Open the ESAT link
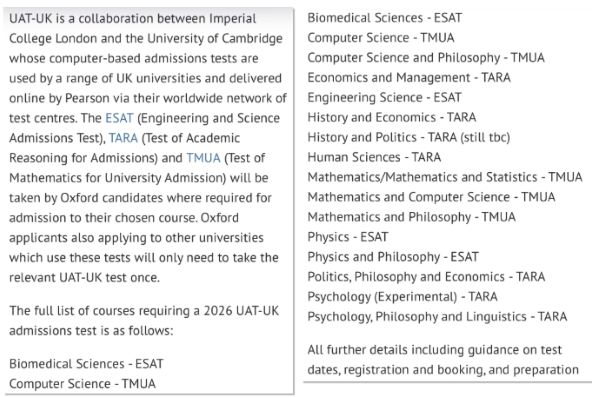Viewport: 600px width, 398px height. click(119, 118)
